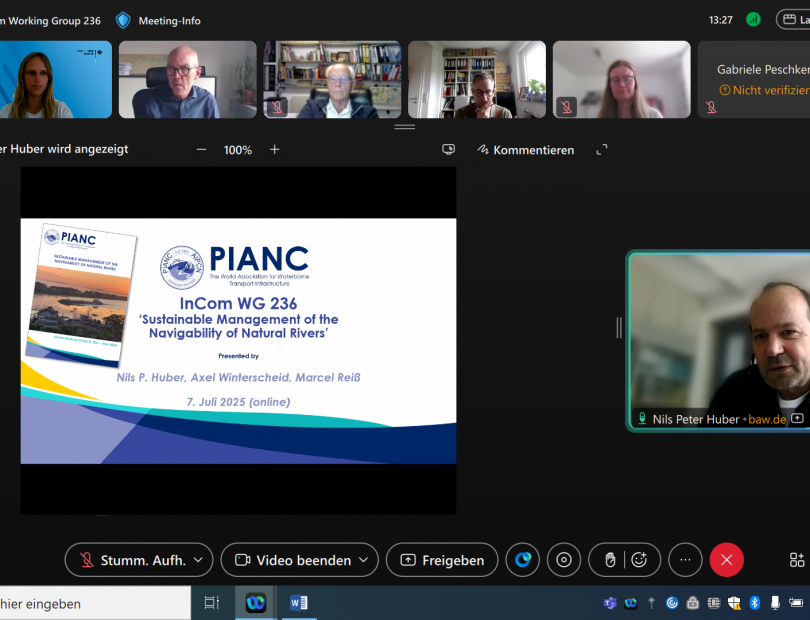Image resolution: width=810 pixels, height=620 pixels.
Task: Click the pin-shaped tray icon
Action: click(651, 603)
